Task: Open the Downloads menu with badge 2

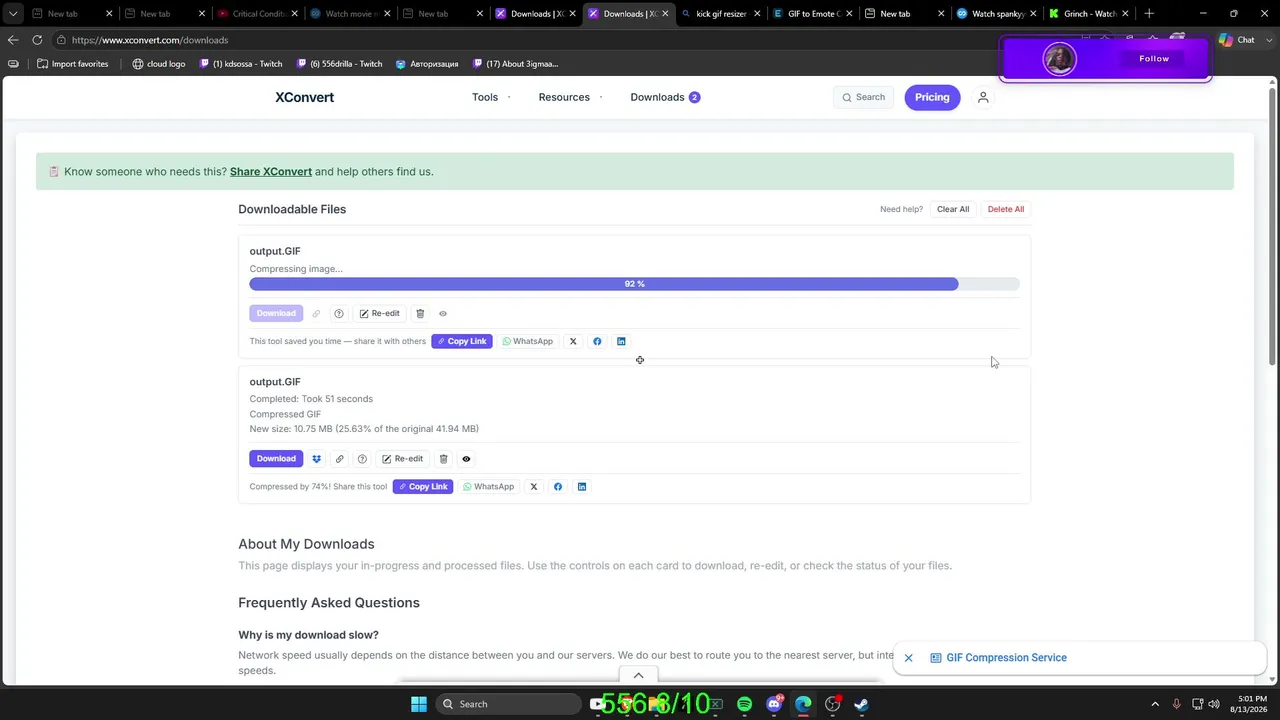Action: pyautogui.click(x=665, y=97)
